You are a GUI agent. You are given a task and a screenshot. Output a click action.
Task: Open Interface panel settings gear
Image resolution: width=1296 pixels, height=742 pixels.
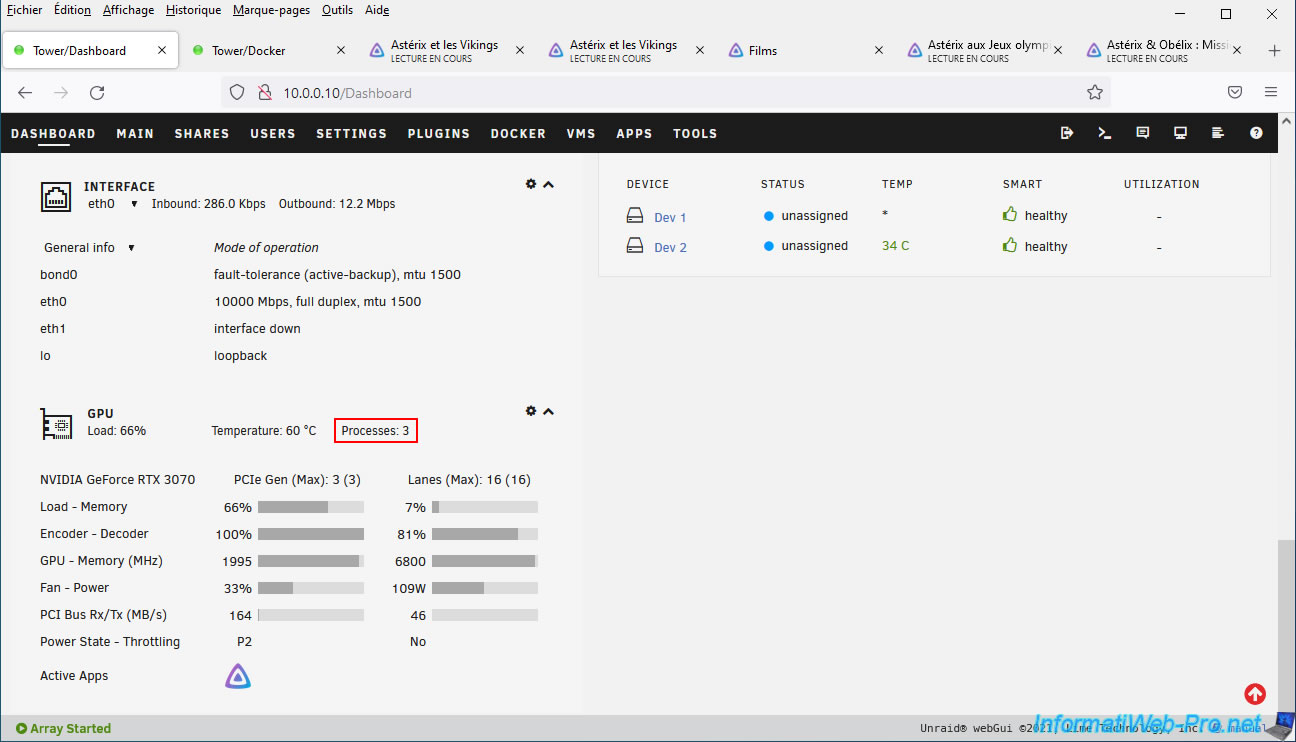pyautogui.click(x=531, y=184)
